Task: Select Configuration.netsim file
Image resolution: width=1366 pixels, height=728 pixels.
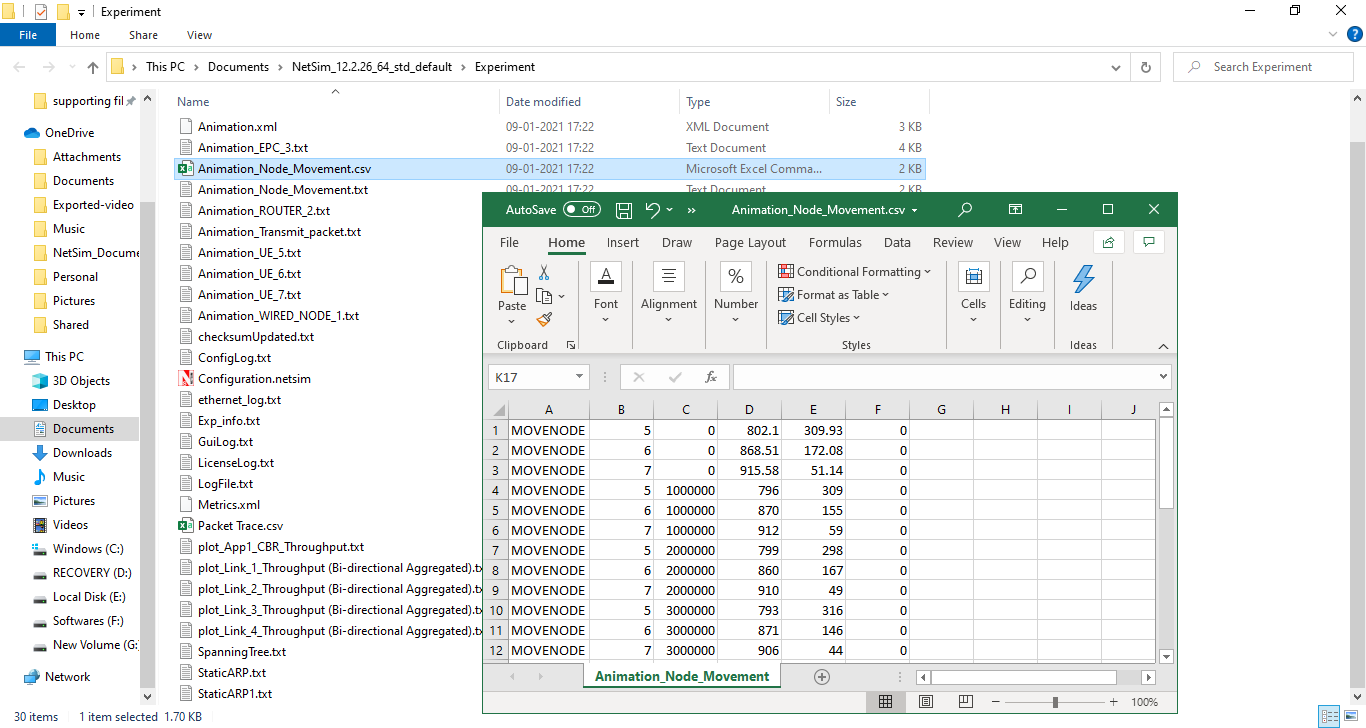Action: 254,379
